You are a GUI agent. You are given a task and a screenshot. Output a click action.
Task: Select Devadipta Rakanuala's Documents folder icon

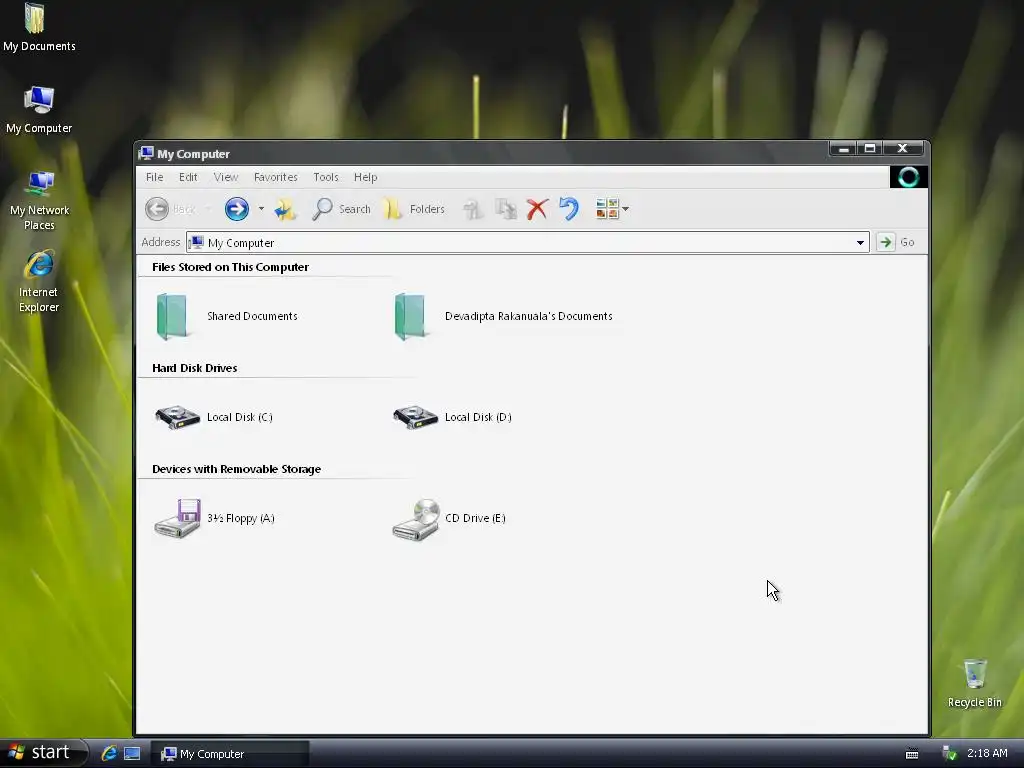[x=410, y=317]
